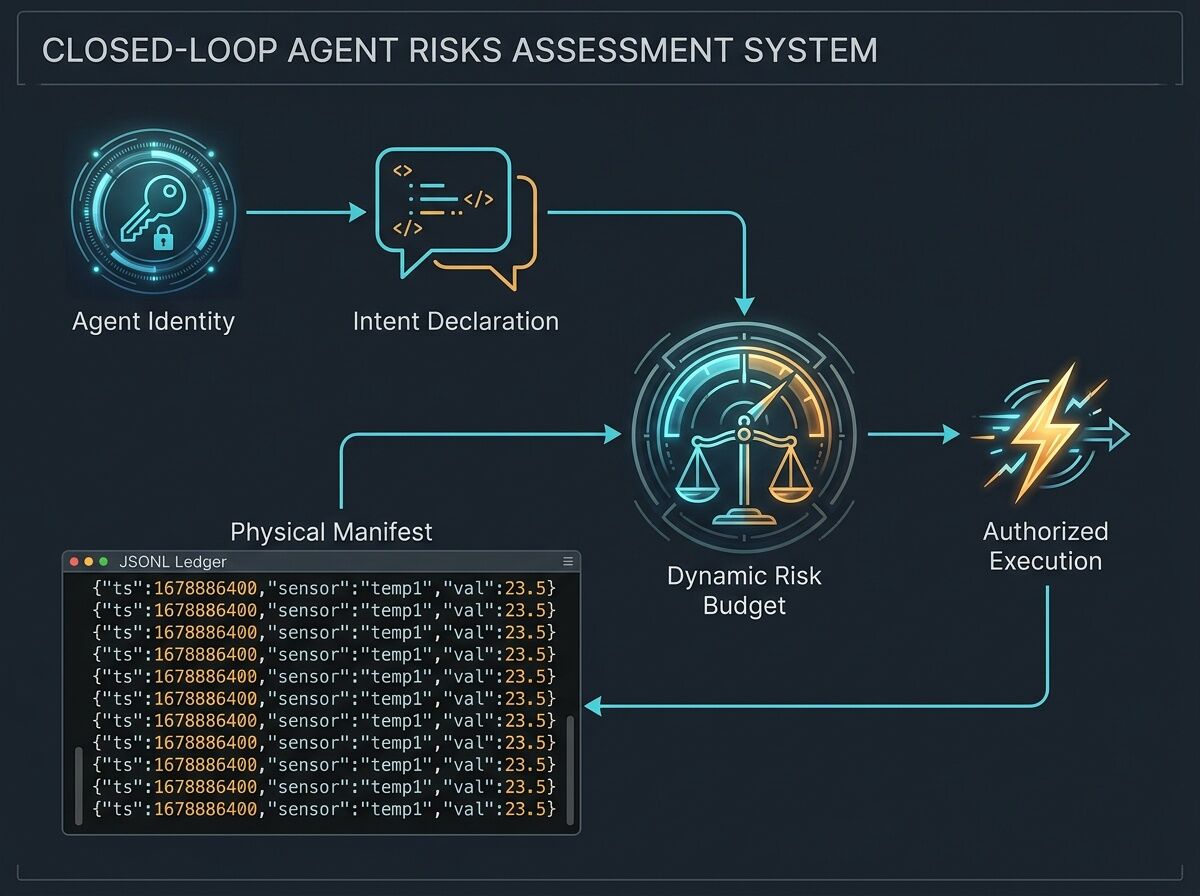Click the small padlock beneath the key
The image size is (1200, 896).
click(163, 239)
